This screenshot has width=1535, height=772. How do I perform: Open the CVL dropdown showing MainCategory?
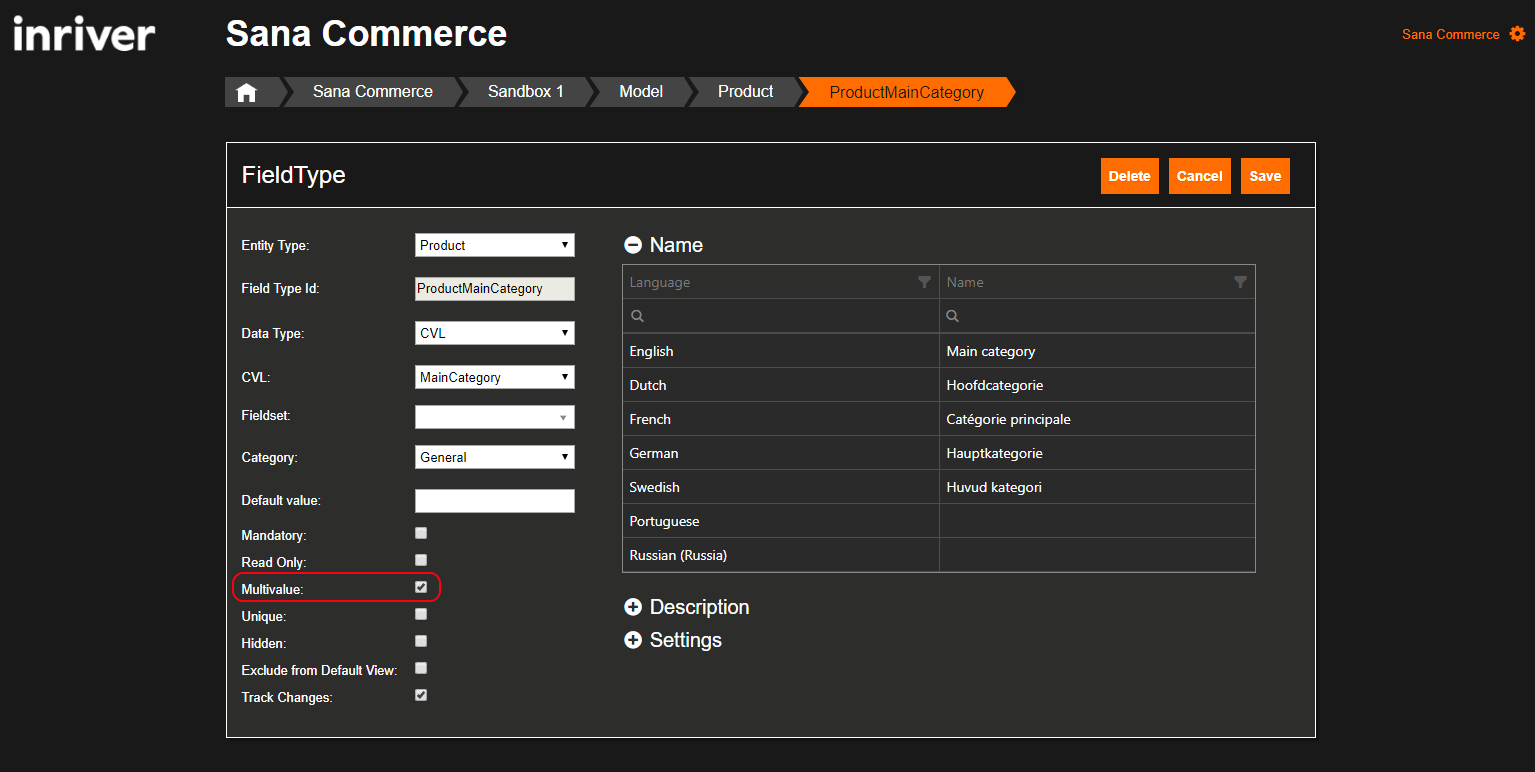[495, 377]
